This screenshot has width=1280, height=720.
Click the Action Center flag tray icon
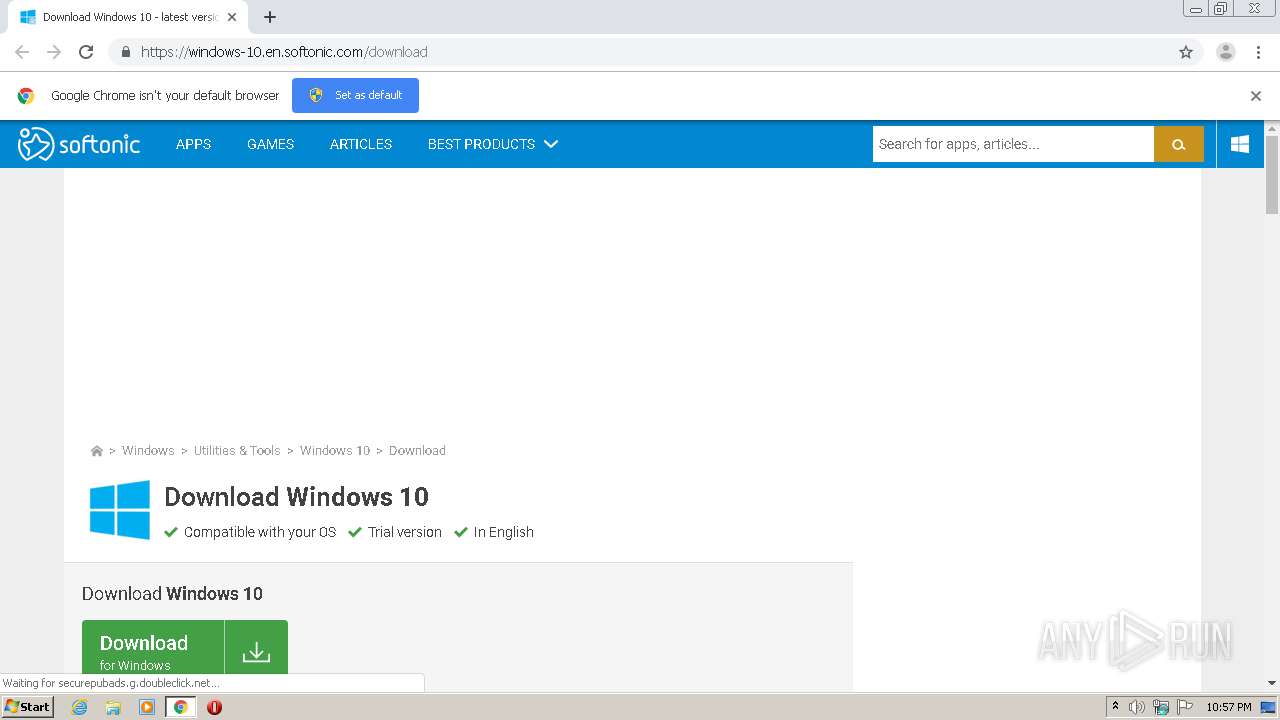[1185, 707]
